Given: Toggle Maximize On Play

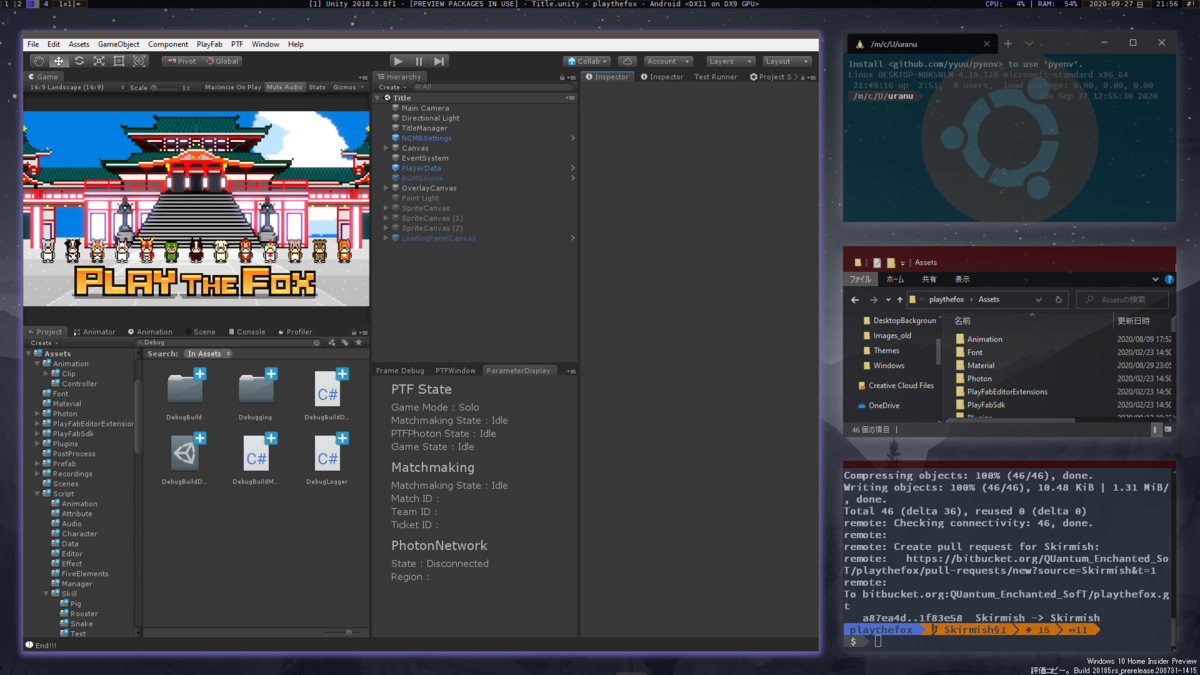Looking at the screenshot, I should (233, 87).
